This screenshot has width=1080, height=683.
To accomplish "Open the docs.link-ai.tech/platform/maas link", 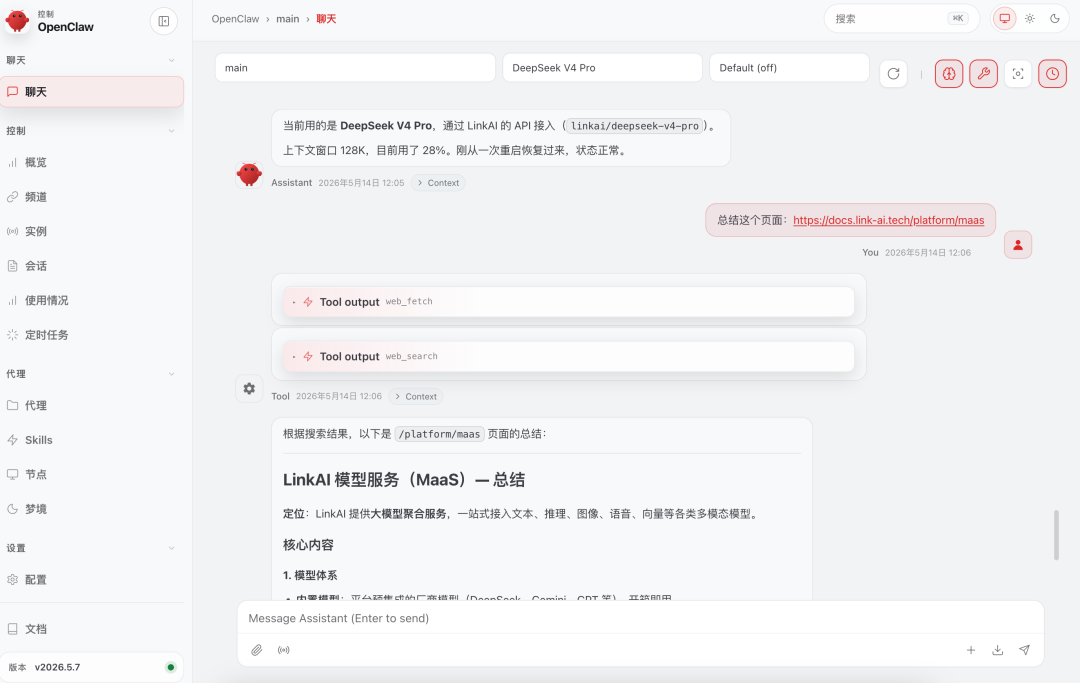I will 889,220.
